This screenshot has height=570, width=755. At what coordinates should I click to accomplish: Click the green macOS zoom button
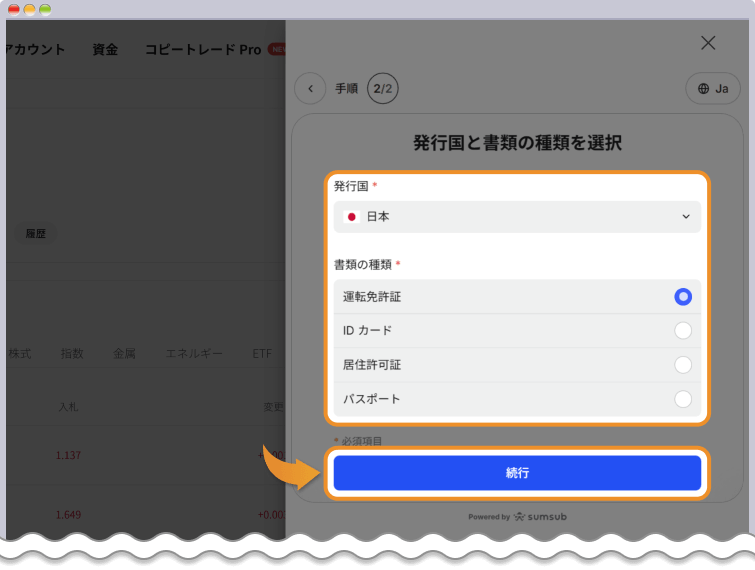[x=45, y=9]
